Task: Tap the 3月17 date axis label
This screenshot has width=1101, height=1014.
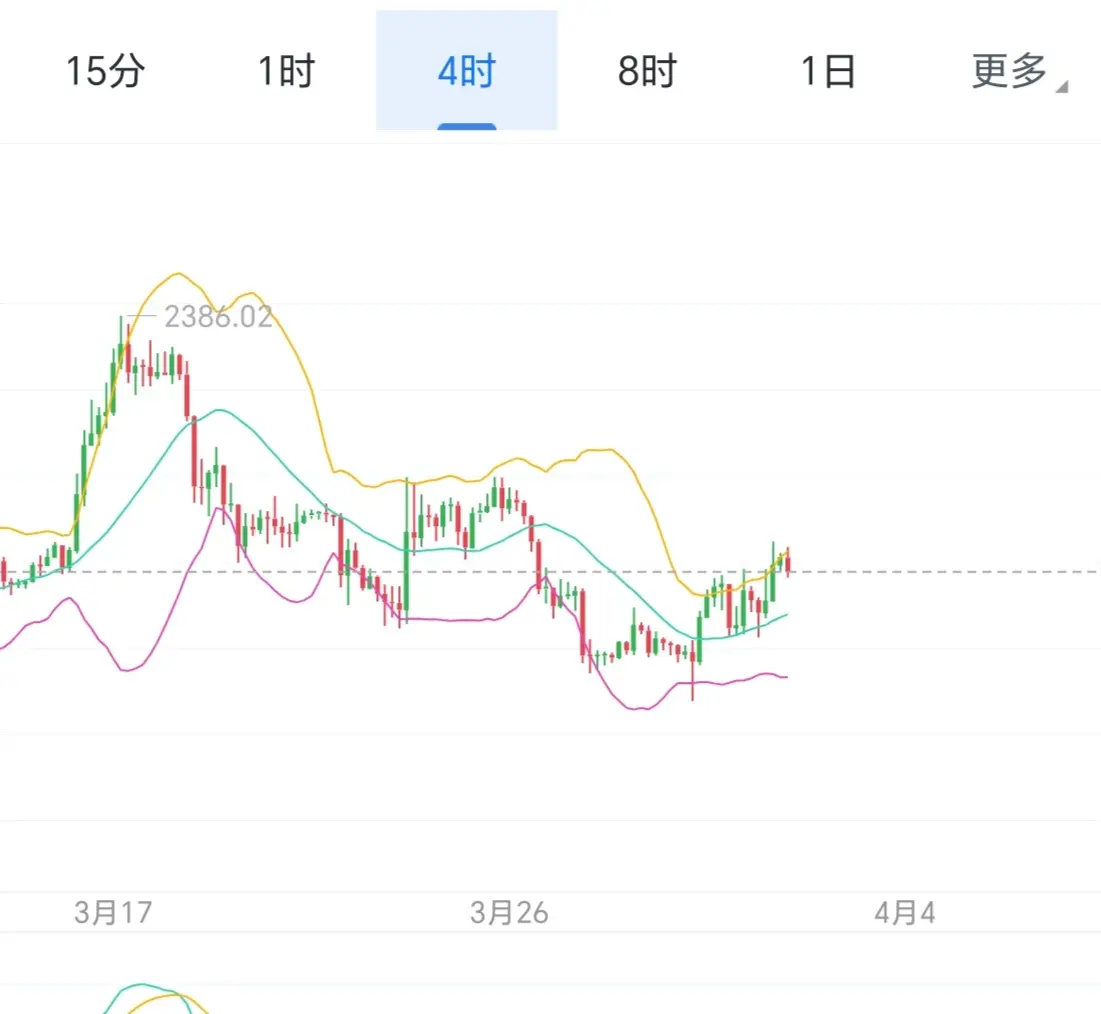Action: point(112,912)
